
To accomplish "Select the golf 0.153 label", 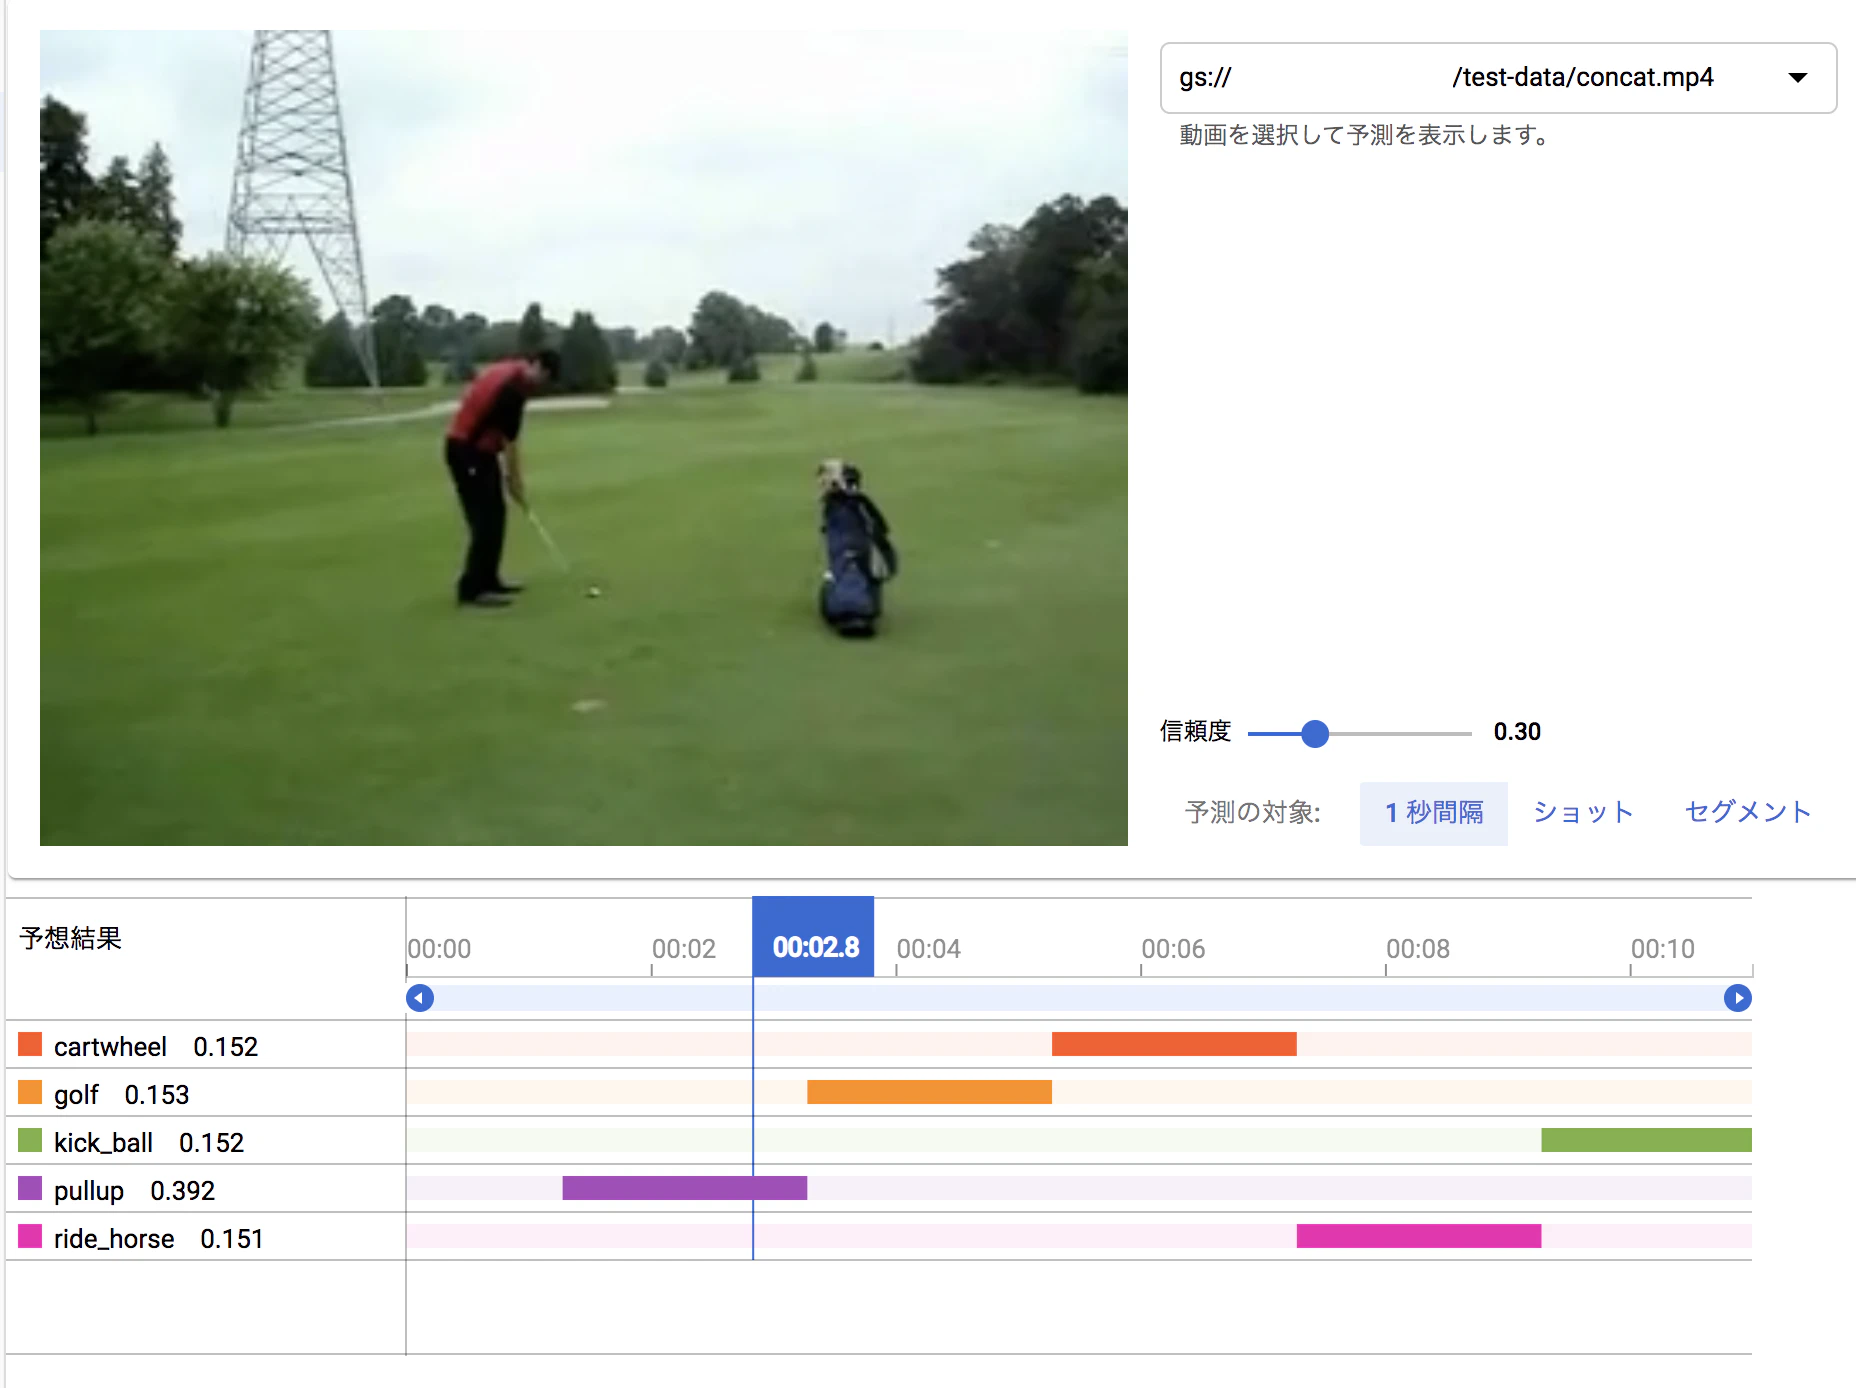I will coord(121,1095).
